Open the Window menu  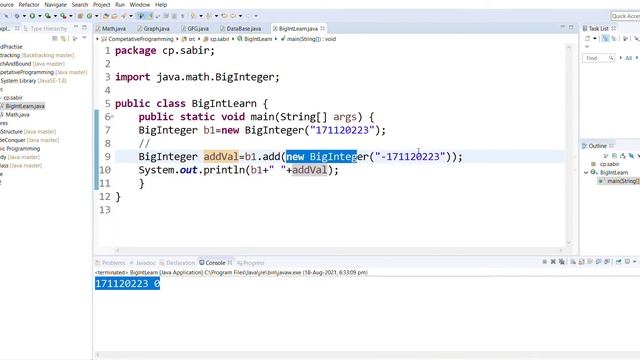140,4
